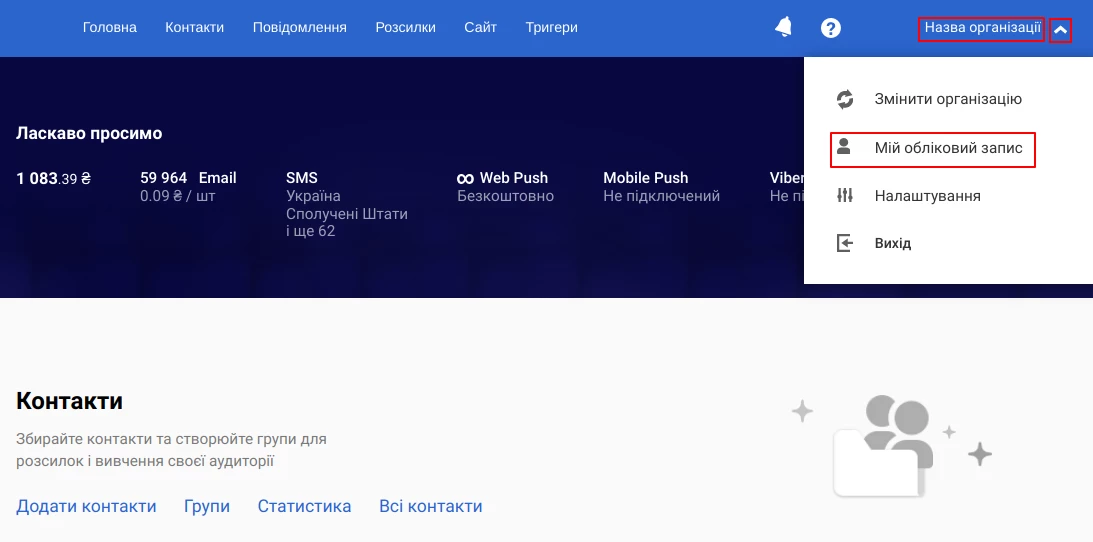Click the Mobile Push channel label

(x=645, y=178)
